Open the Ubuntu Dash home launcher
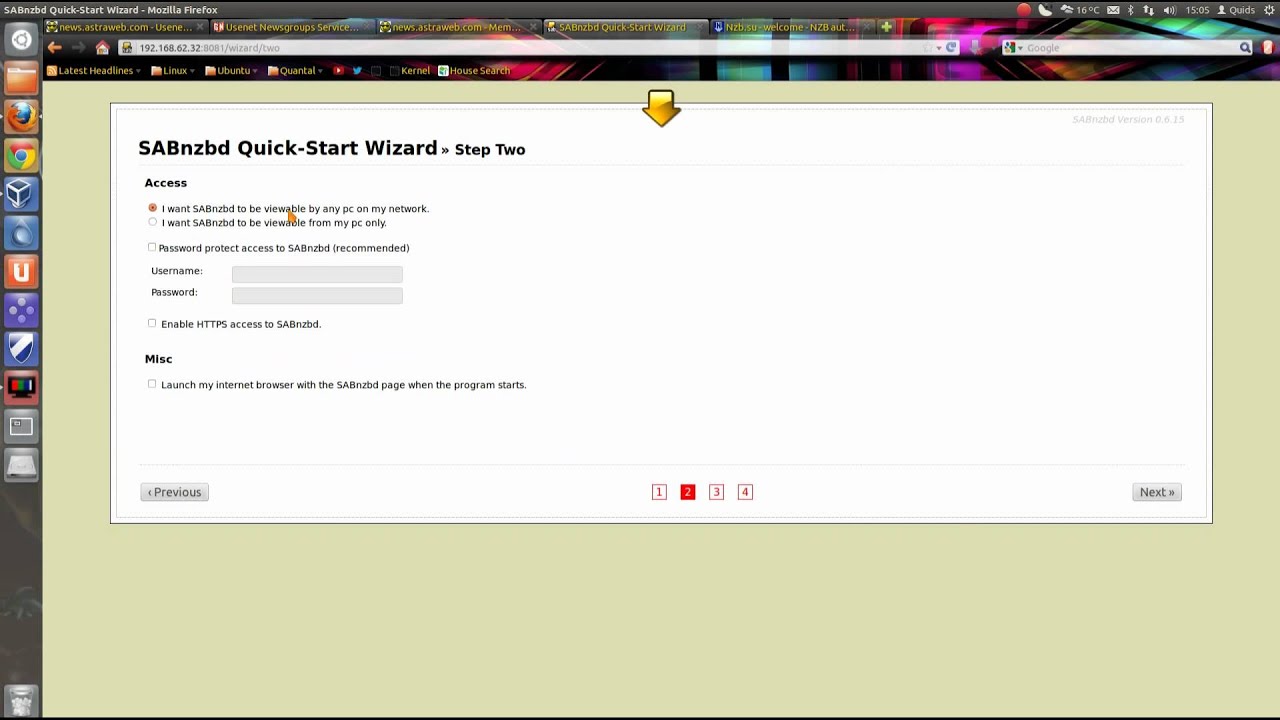 click(21, 41)
